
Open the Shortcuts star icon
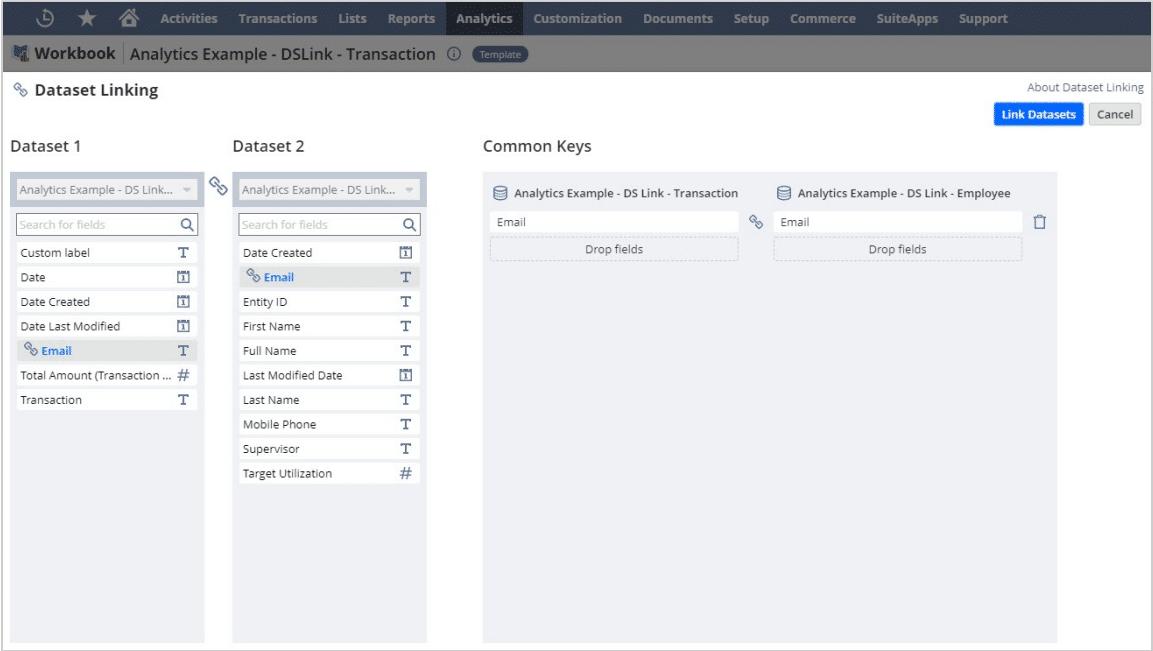(x=87, y=18)
